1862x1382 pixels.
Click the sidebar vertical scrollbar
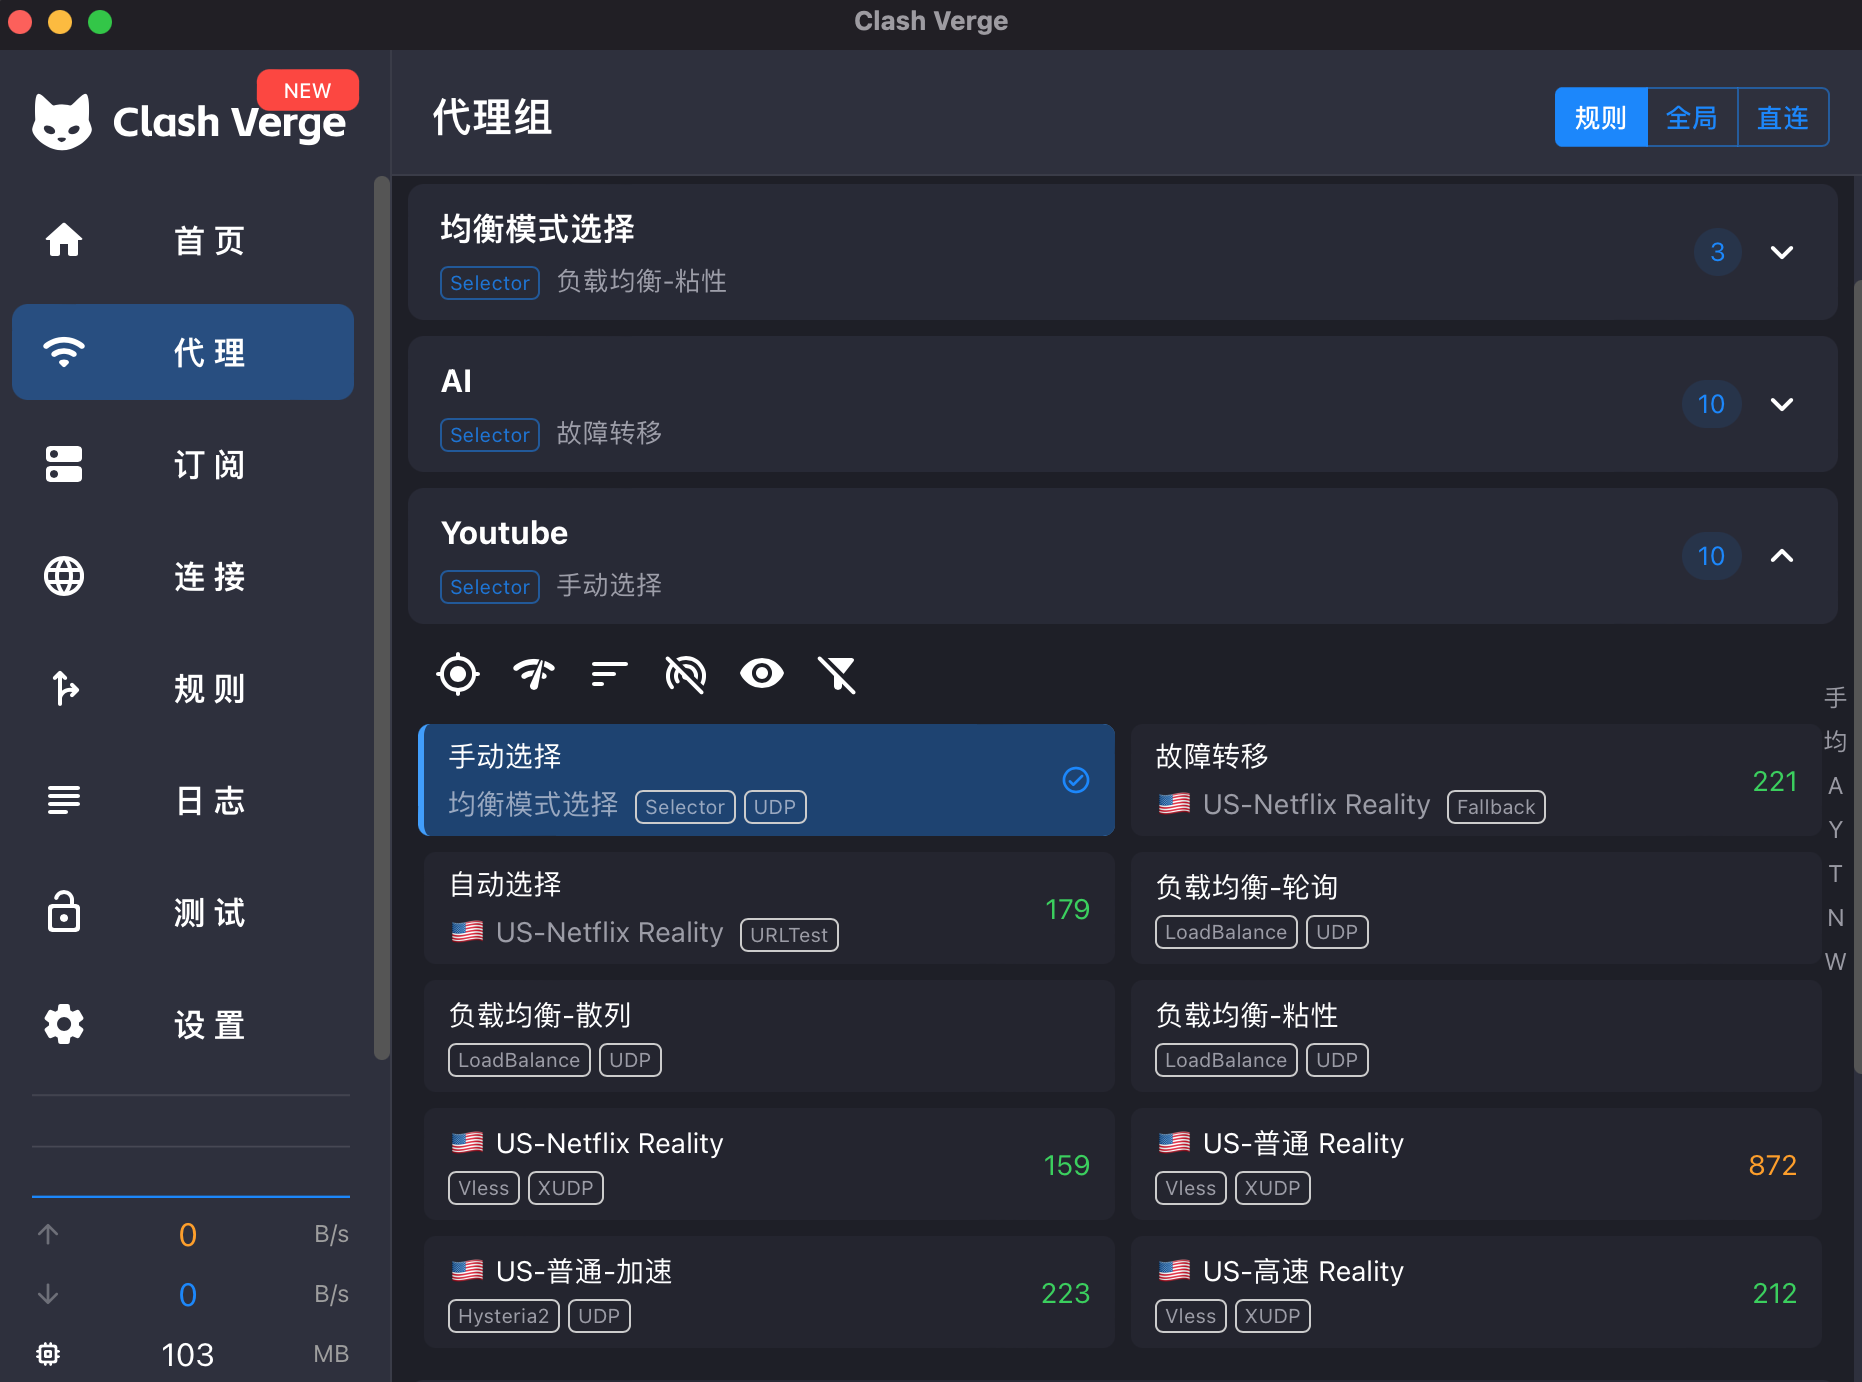(x=381, y=616)
